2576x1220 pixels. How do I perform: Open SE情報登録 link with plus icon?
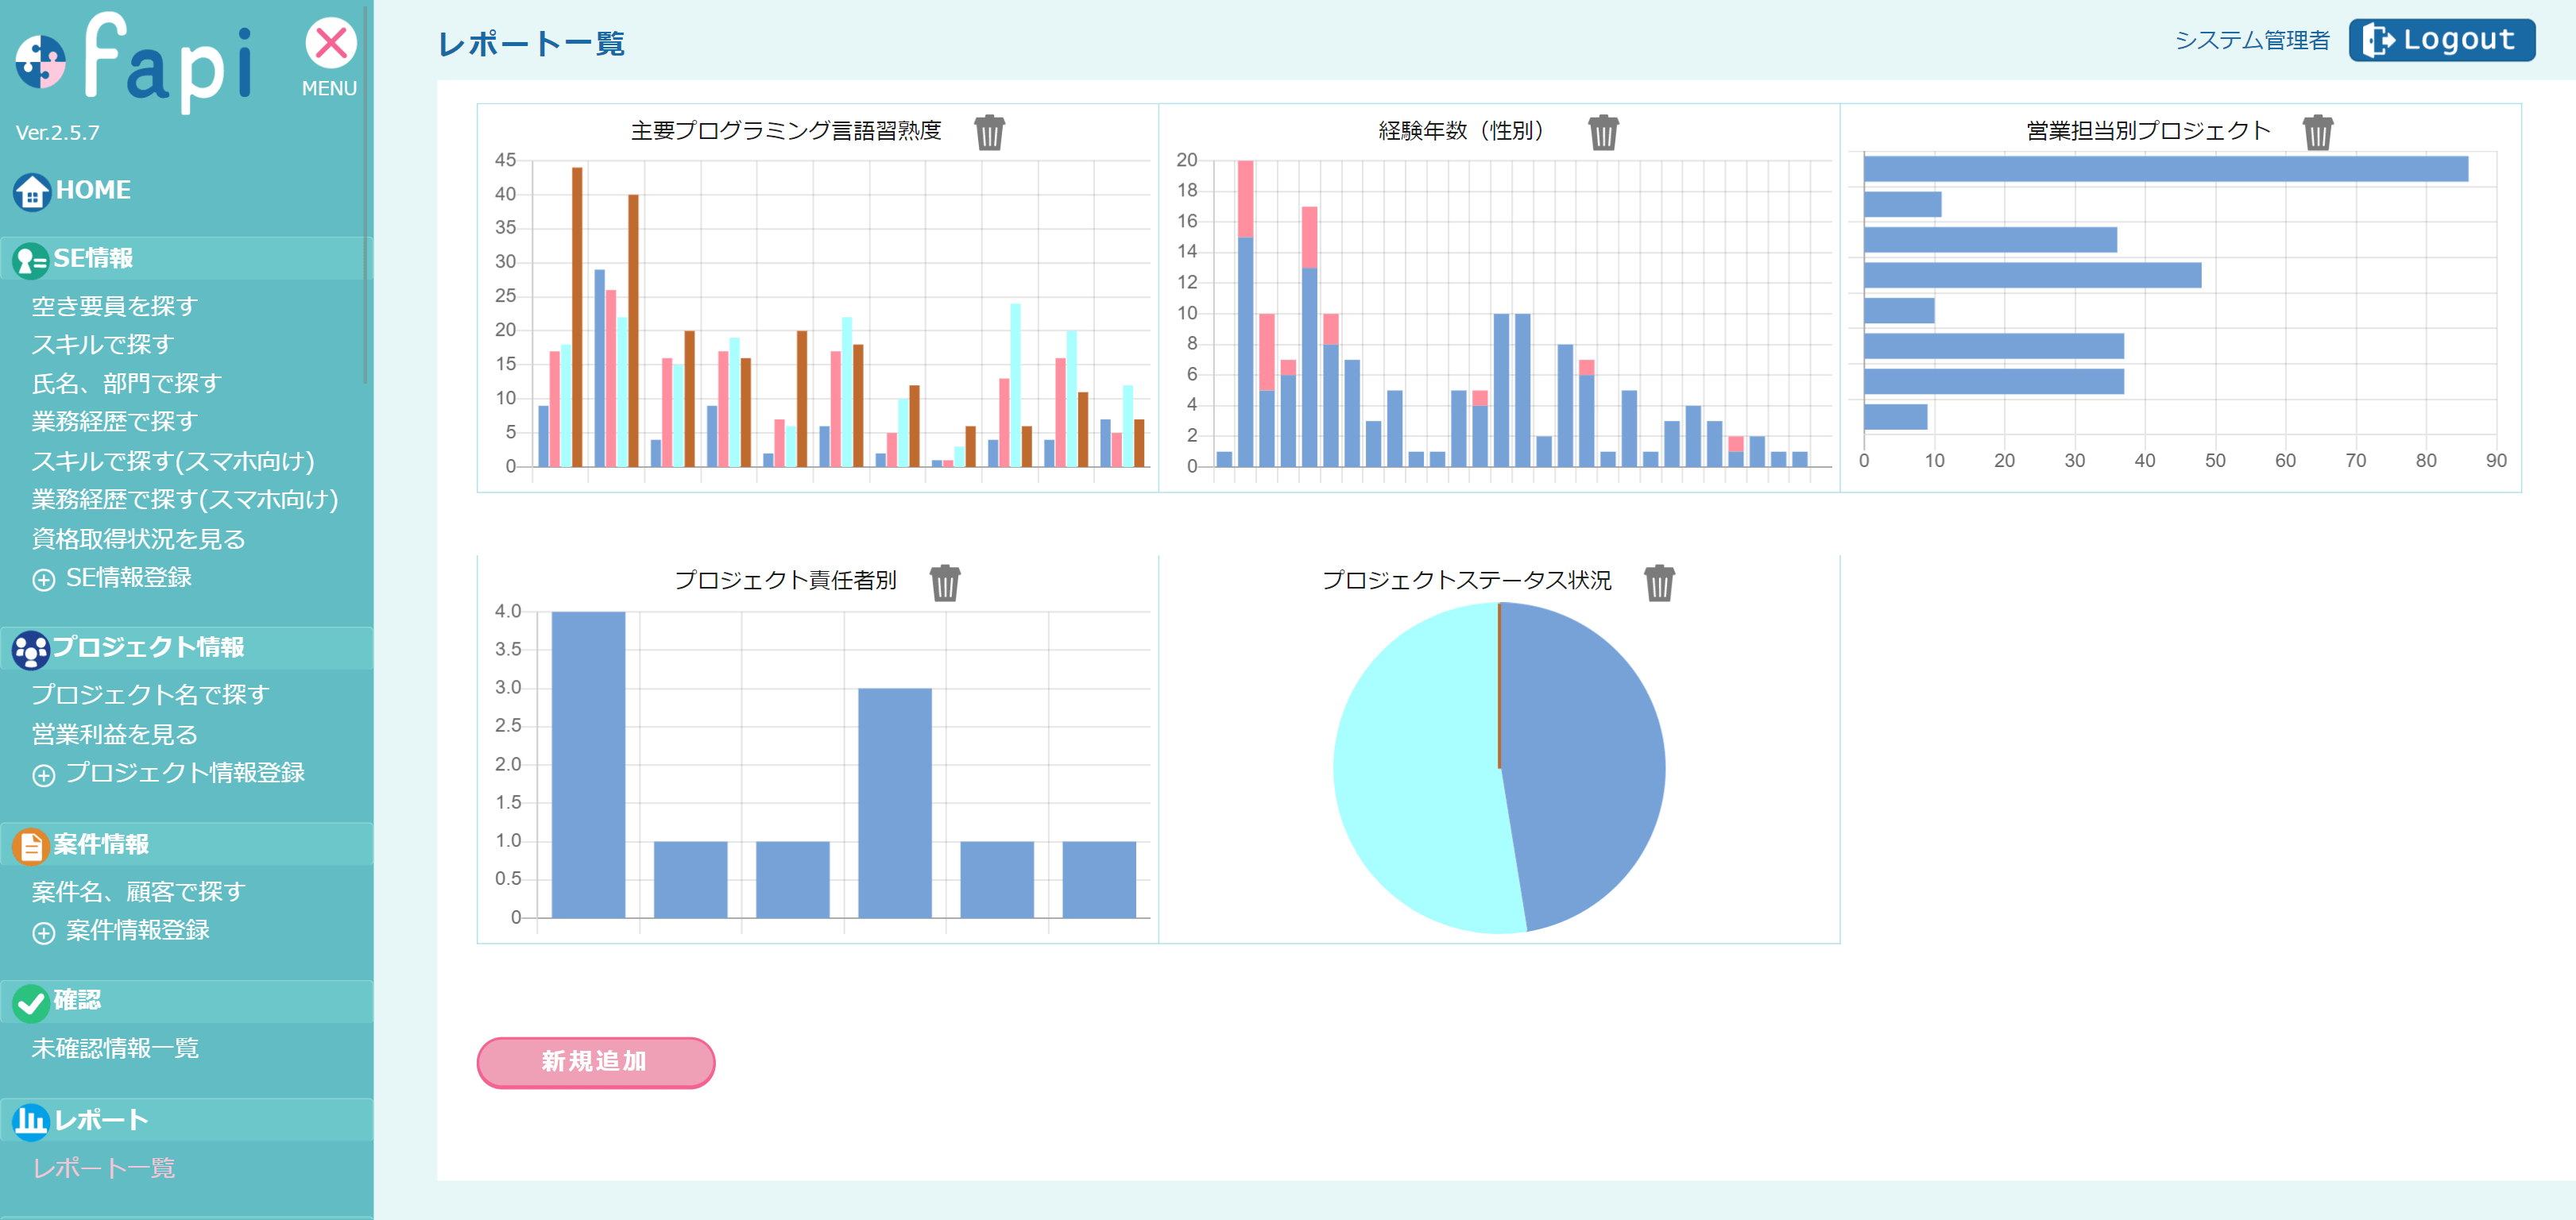click(128, 578)
